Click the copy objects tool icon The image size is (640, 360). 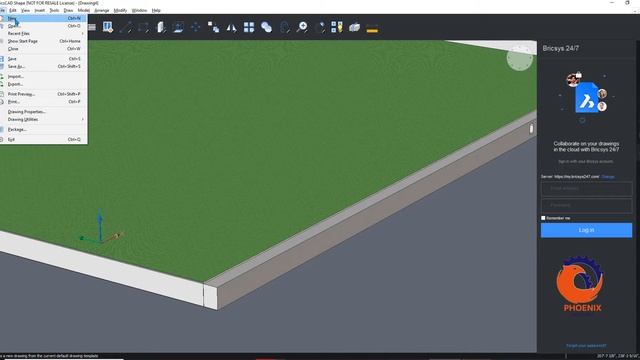click(x=213, y=27)
